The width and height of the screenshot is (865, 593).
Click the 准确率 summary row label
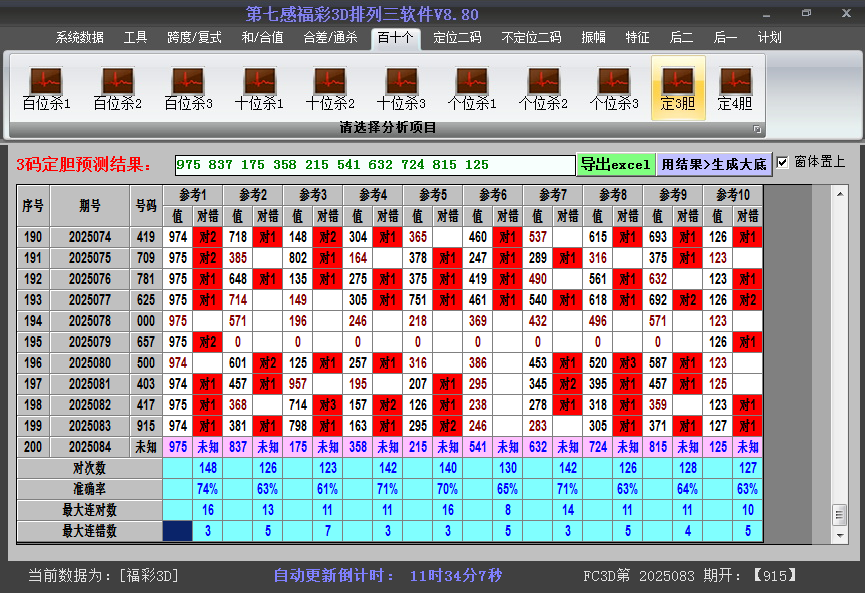(x=89, y=489)
